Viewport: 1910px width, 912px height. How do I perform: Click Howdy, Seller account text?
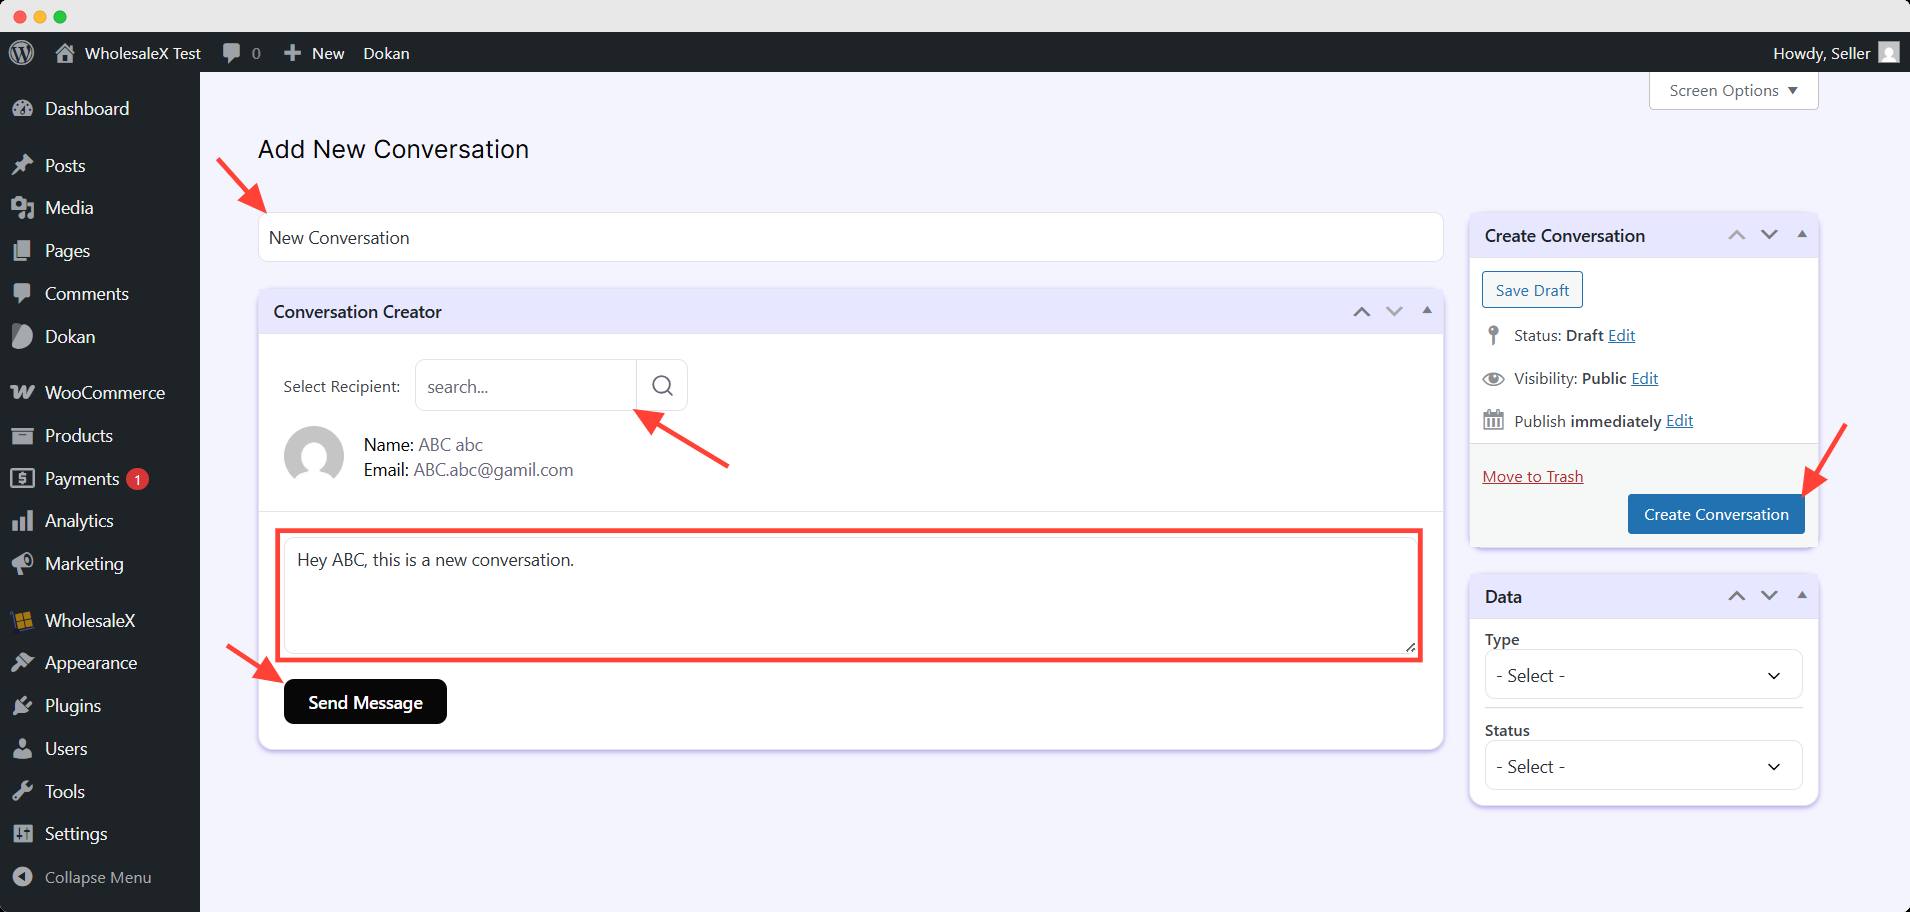click(x=1821, y=53)
